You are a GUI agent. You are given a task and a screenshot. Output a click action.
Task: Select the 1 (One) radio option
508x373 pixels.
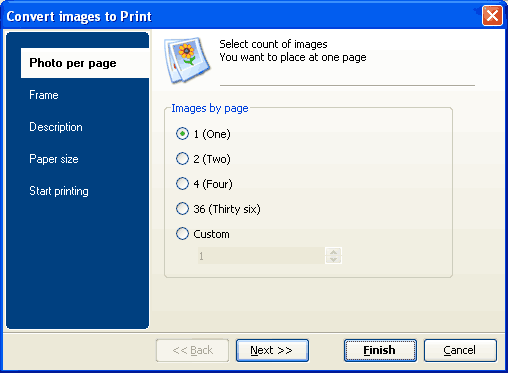(x=203, y=134)
